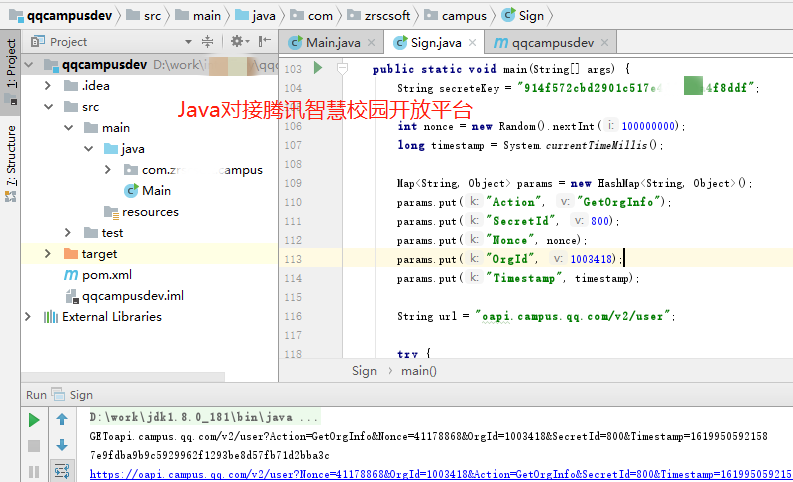Click the scroll-from-source icon in Project panel

[207, 41]
